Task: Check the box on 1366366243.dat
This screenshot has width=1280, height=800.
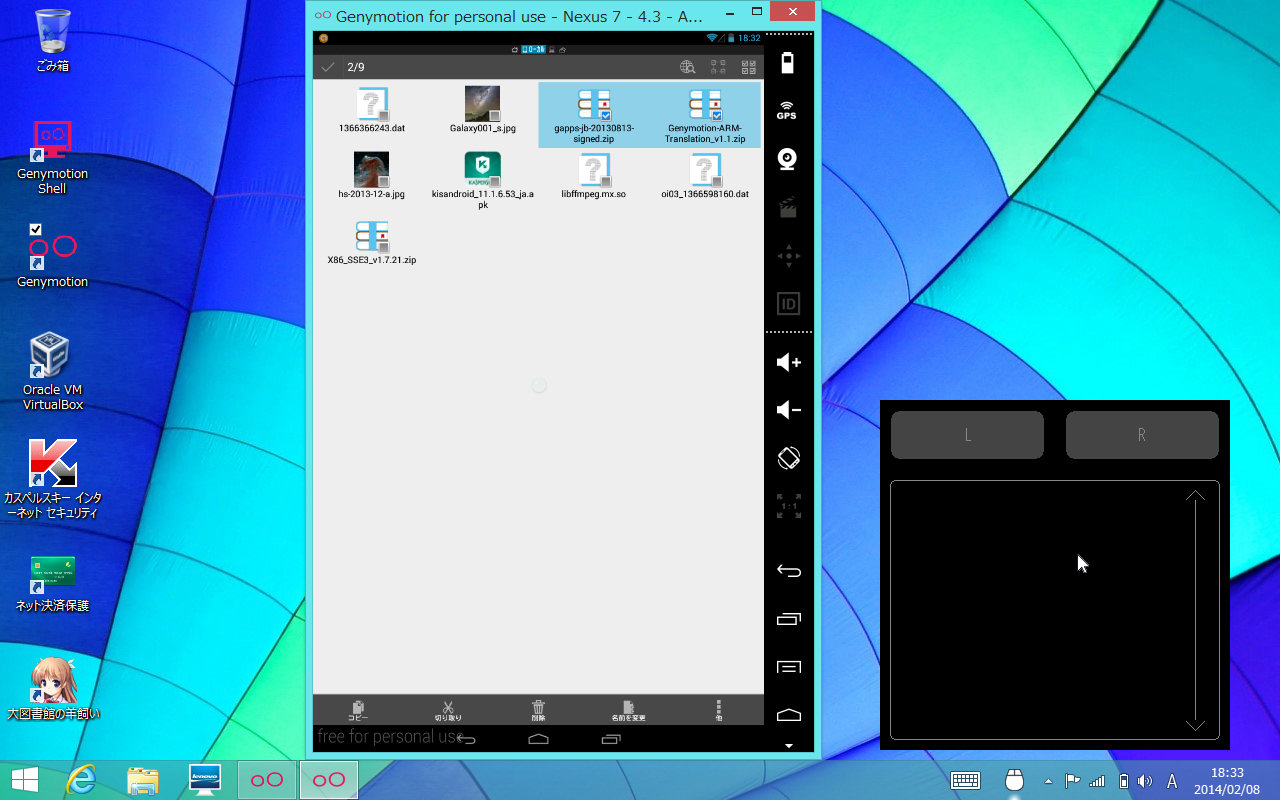Action: tap(383, 115)
